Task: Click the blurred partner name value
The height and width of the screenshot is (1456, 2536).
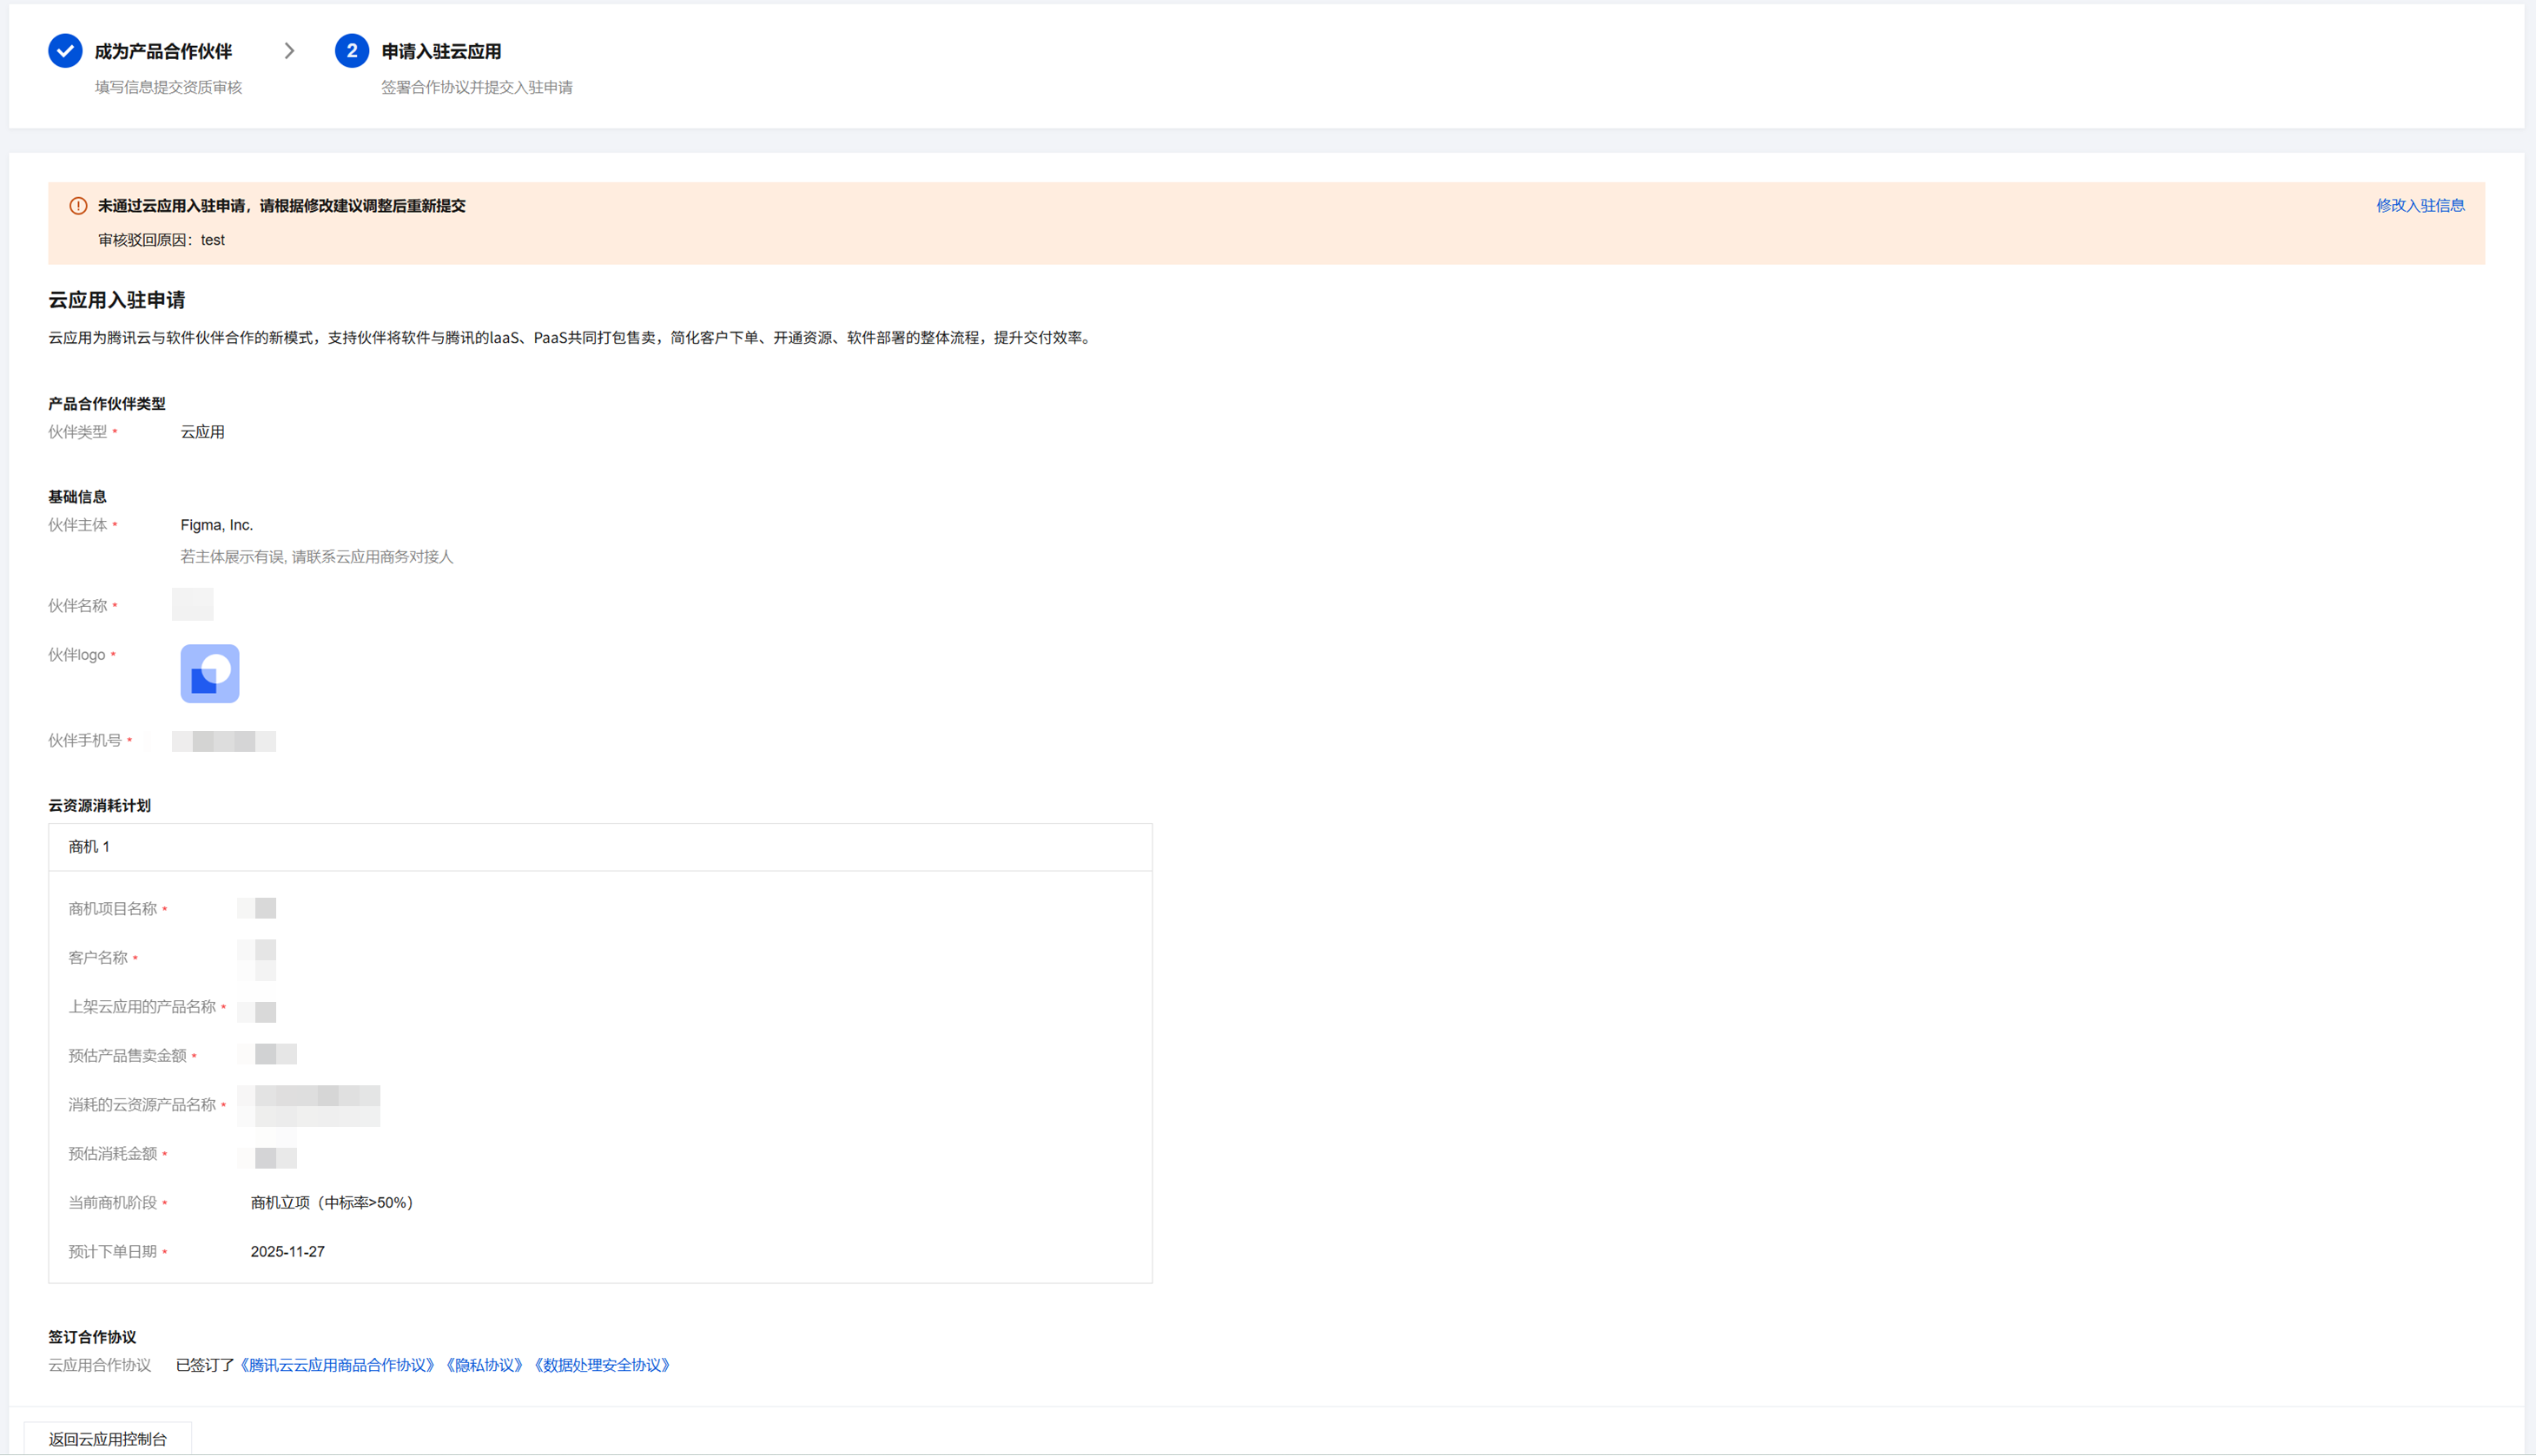Action: click(x=193, y=605)
